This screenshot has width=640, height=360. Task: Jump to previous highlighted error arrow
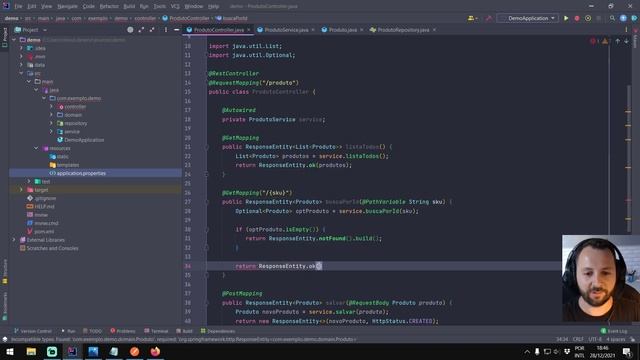618,41
